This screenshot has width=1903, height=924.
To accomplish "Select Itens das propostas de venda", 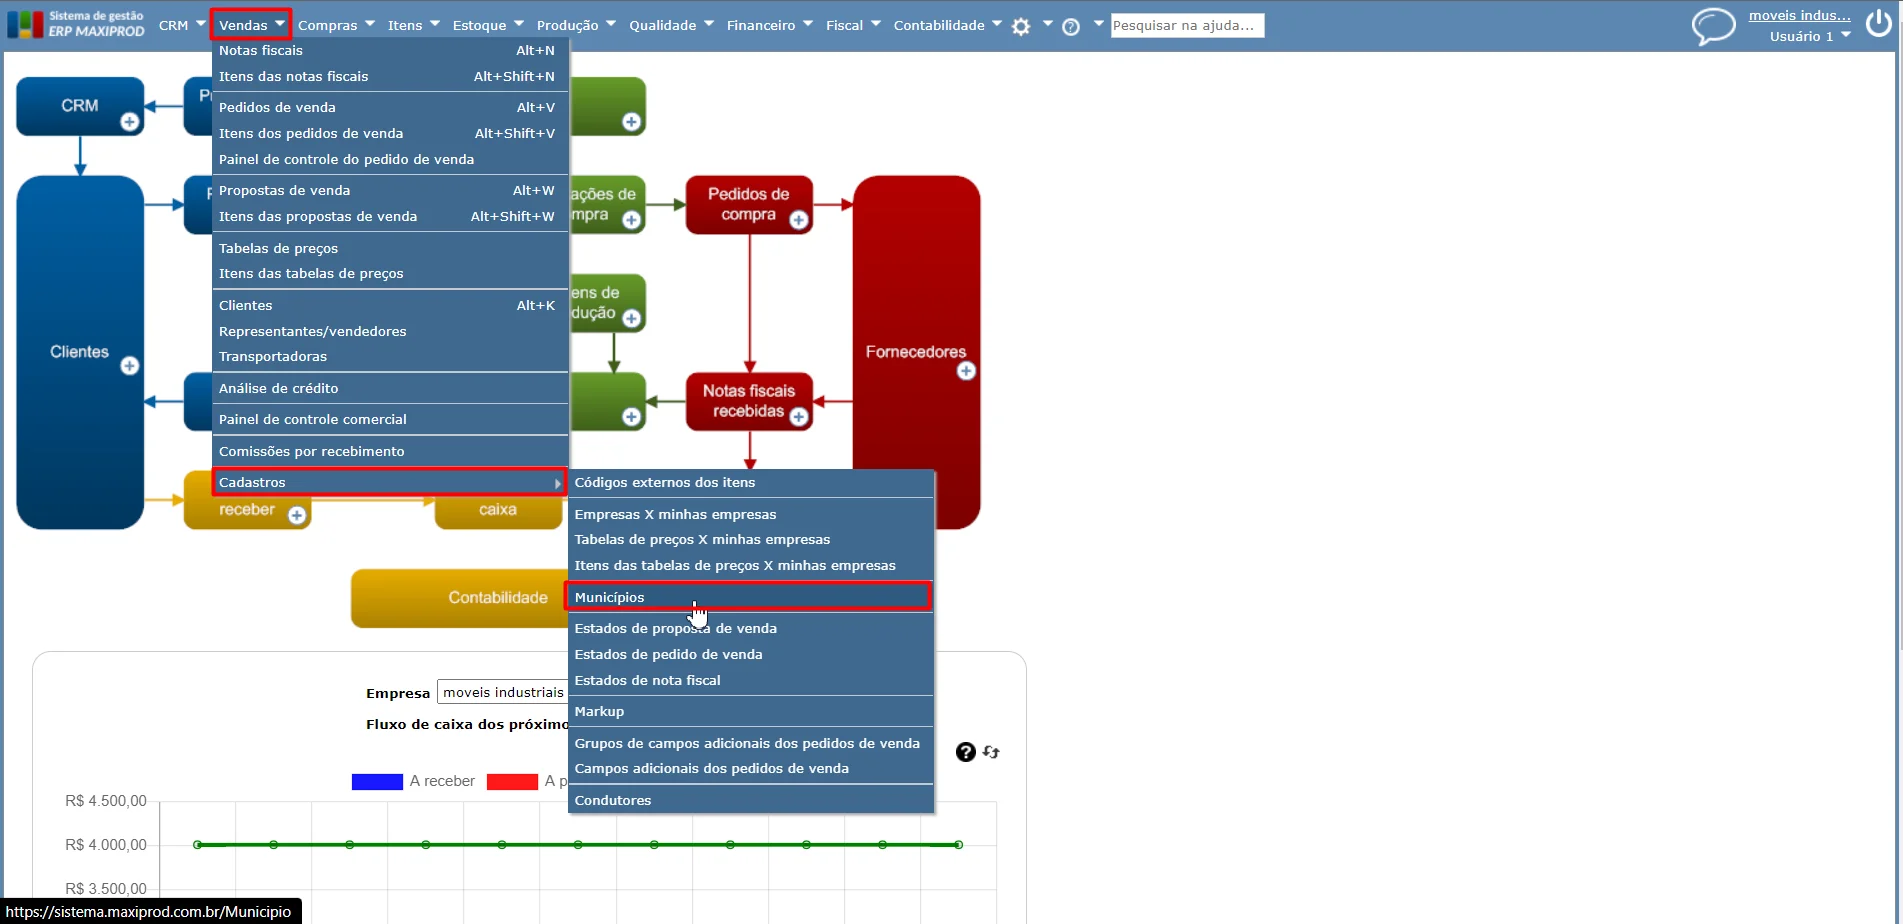I will coord(391,216).
